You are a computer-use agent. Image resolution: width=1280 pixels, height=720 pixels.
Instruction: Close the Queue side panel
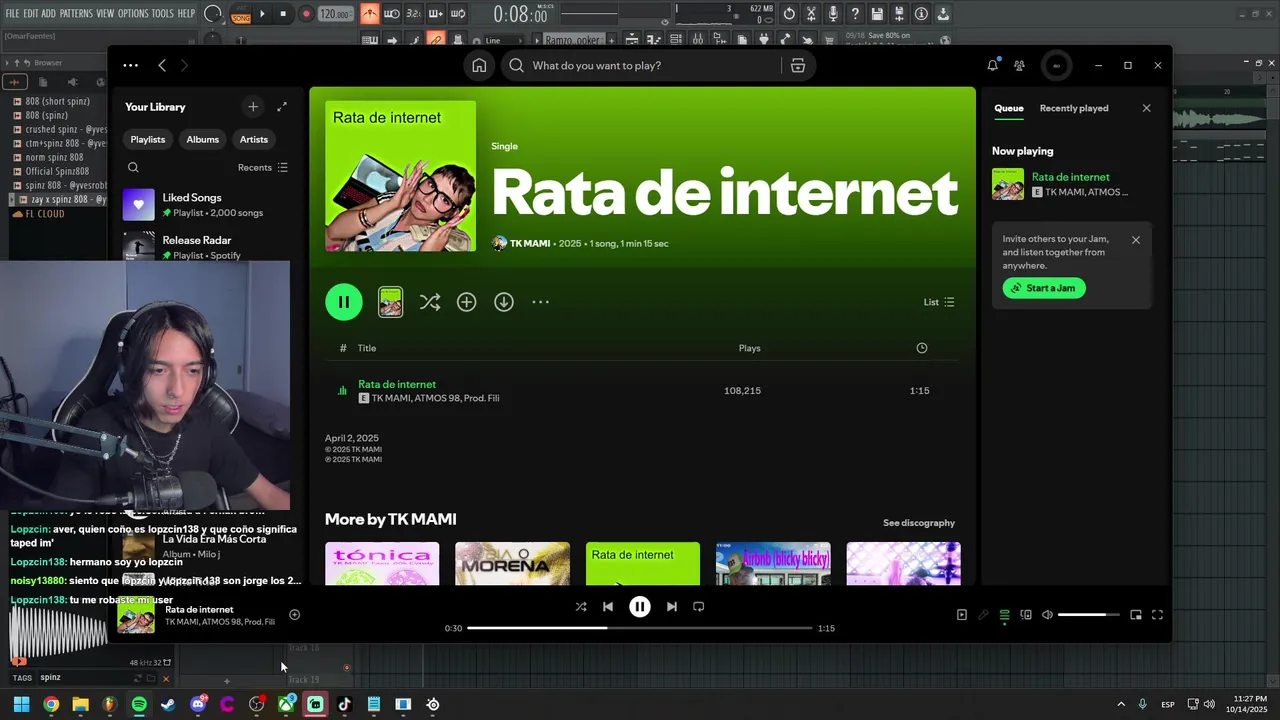[x=1147, y=108]
